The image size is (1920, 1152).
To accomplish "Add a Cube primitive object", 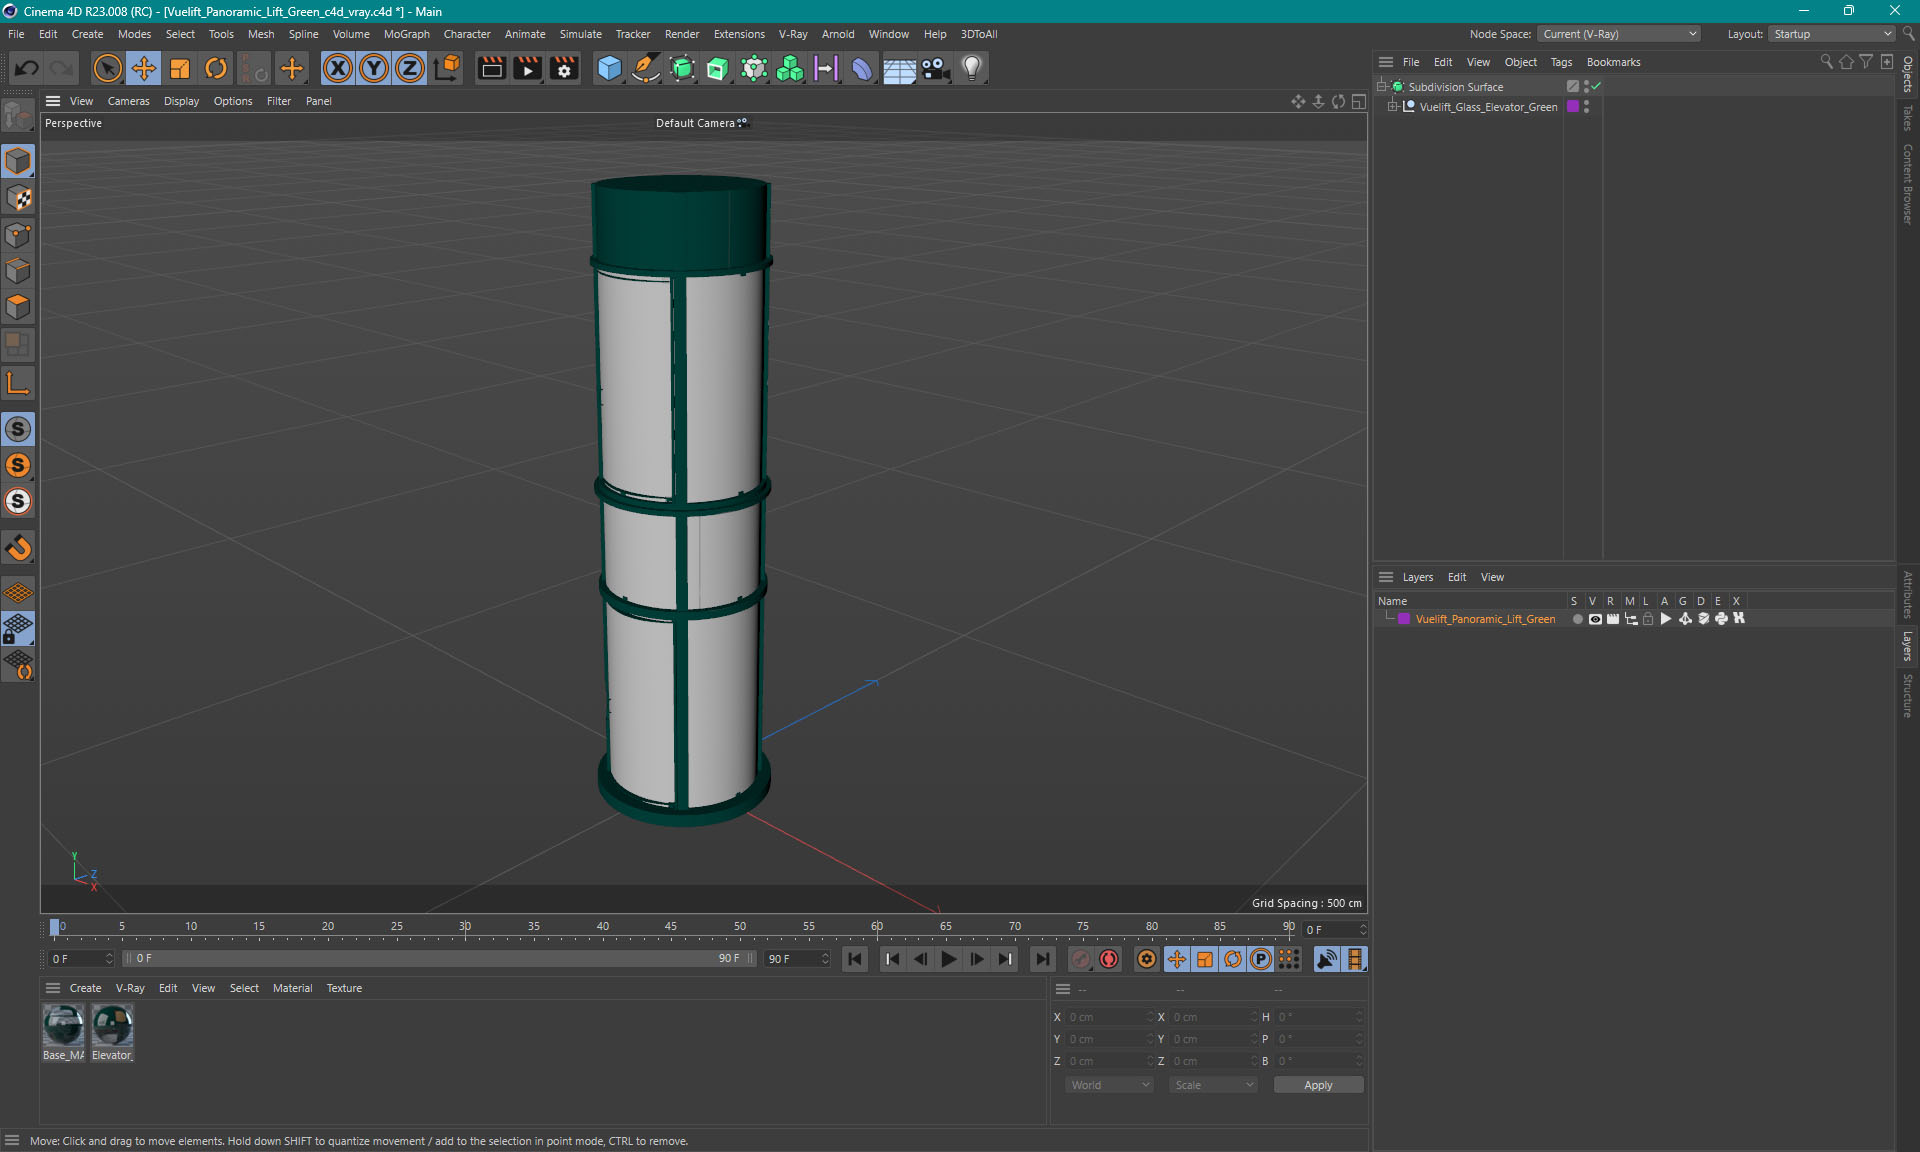I will click(609, 68).
